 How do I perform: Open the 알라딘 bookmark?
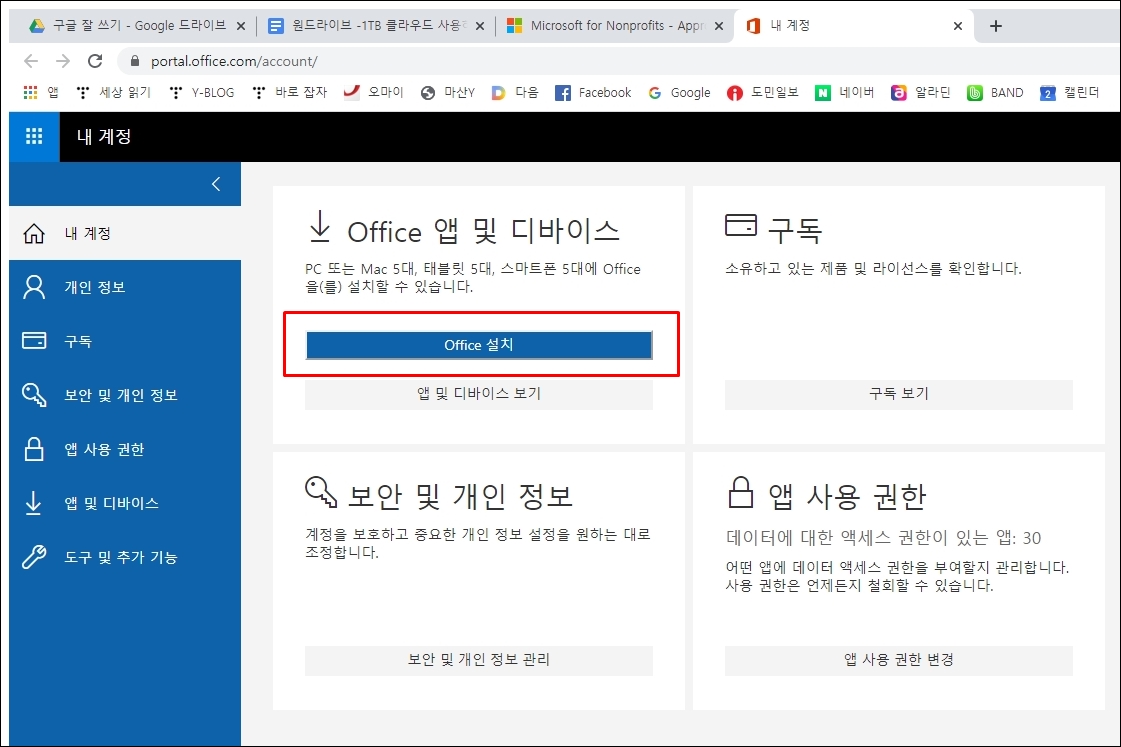tap(921, 93)
